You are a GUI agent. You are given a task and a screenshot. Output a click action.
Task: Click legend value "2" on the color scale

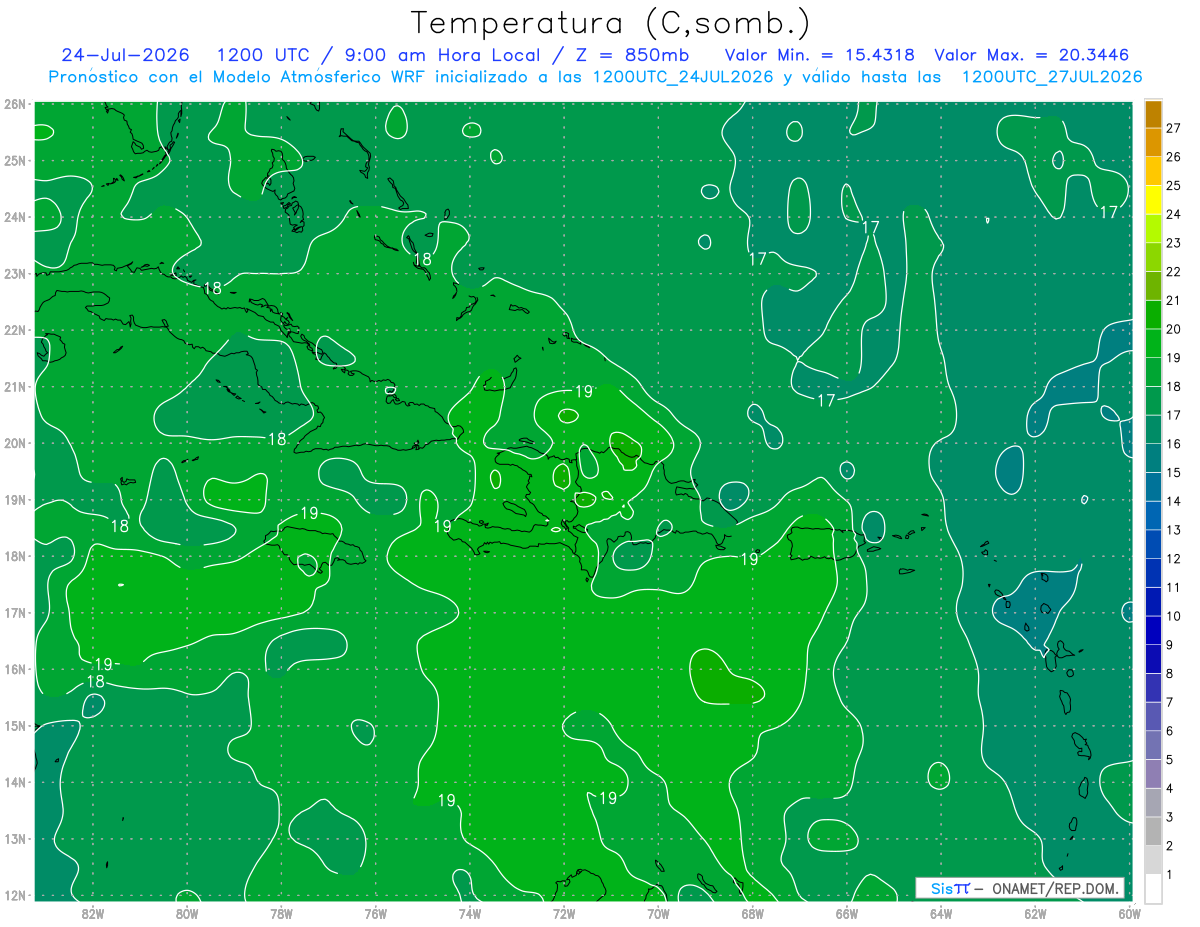pyautogui.click(x=1170, y=846)
